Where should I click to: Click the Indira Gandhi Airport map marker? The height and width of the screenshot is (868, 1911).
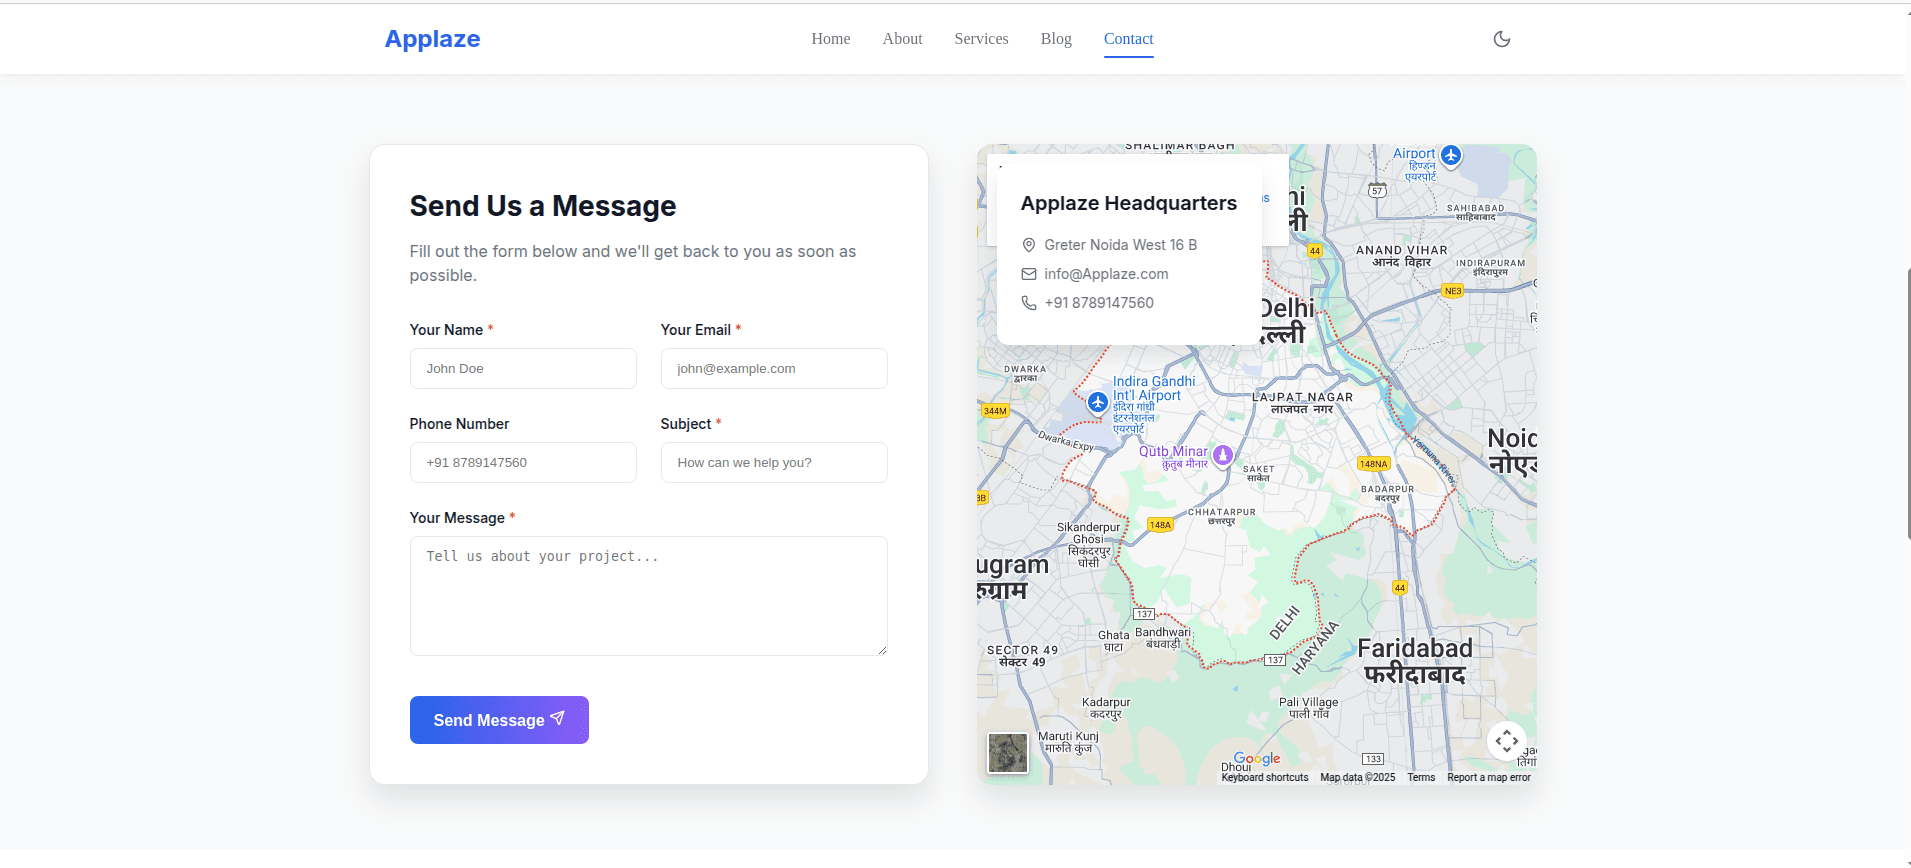(1098, 402)
